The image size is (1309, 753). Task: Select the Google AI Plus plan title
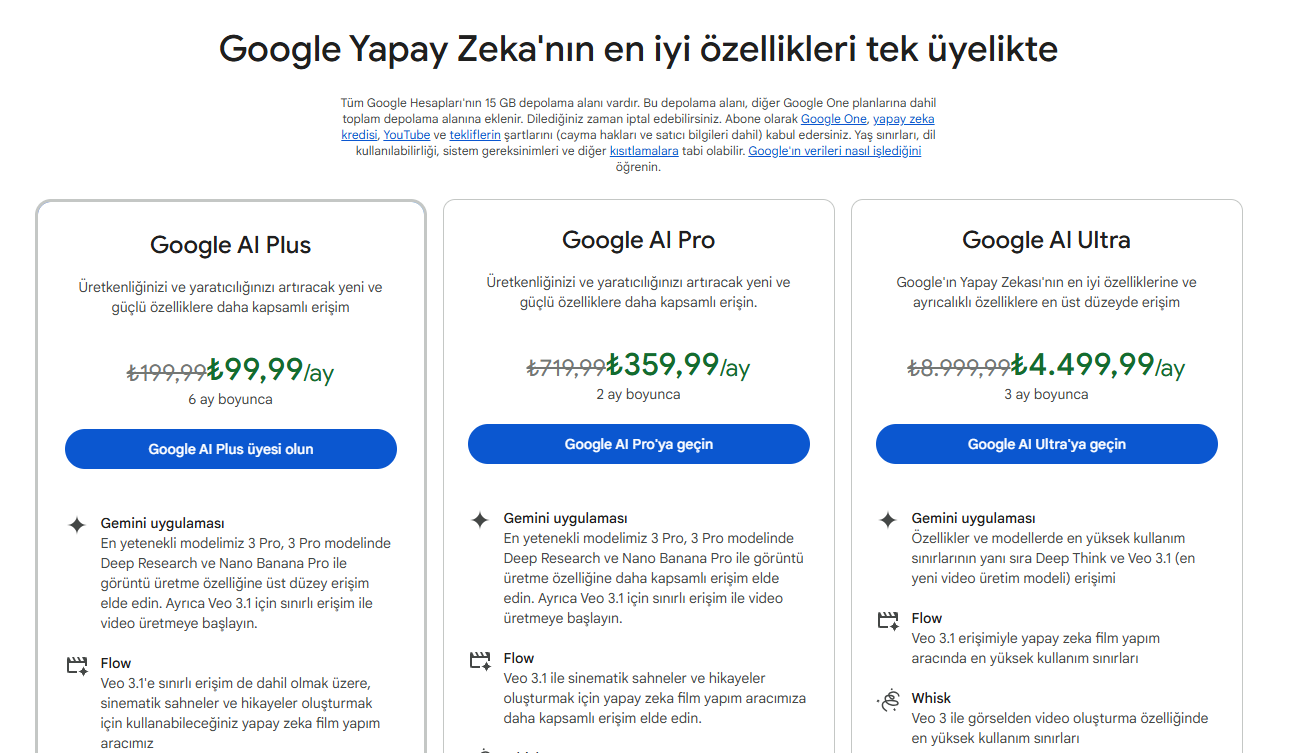point(230,245)
